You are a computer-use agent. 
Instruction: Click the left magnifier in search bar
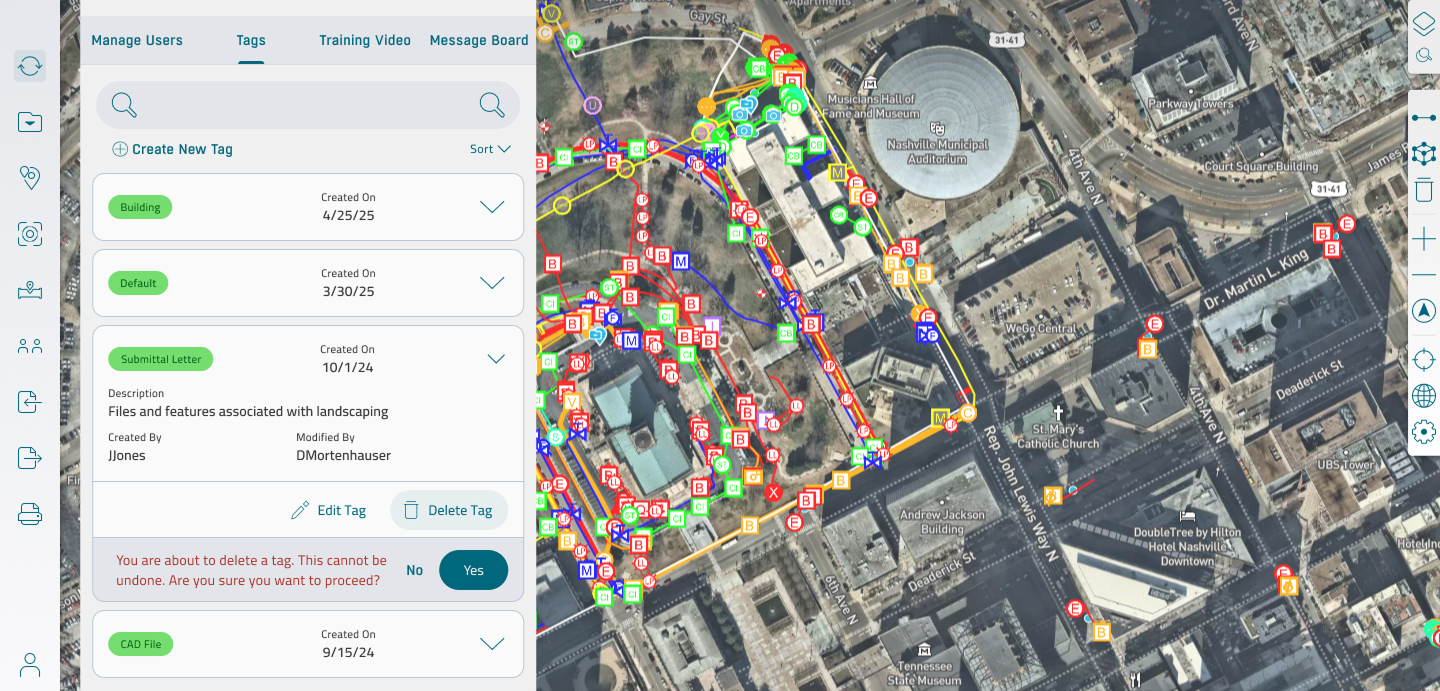click(x=124, y=105)
